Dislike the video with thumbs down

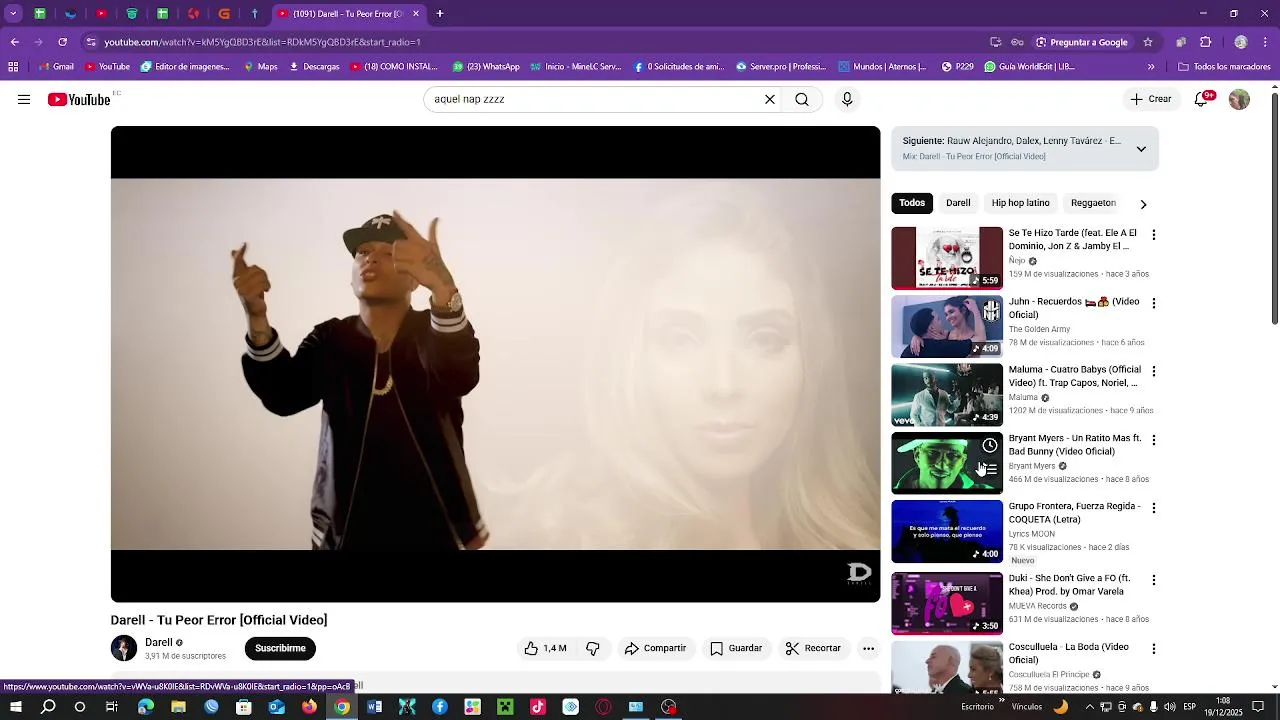(593, 648)
